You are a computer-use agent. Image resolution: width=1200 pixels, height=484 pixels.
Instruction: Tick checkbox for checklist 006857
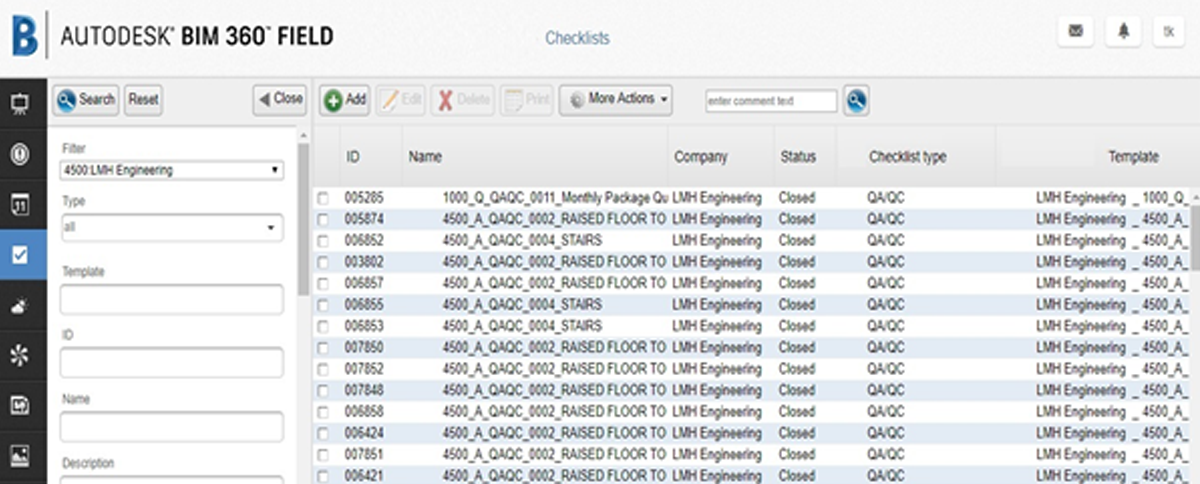[322, 284]
